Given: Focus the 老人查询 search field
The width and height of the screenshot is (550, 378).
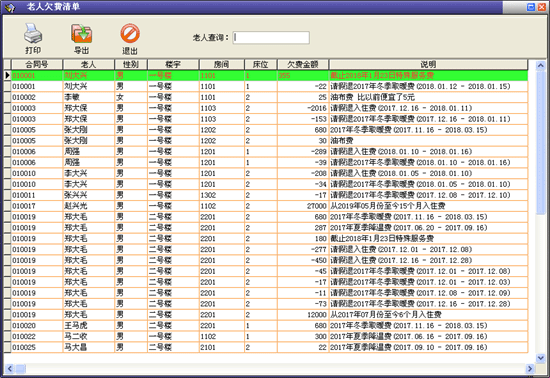Looking at the screenshot, I should pyautogui.click(x=271, y=38).
